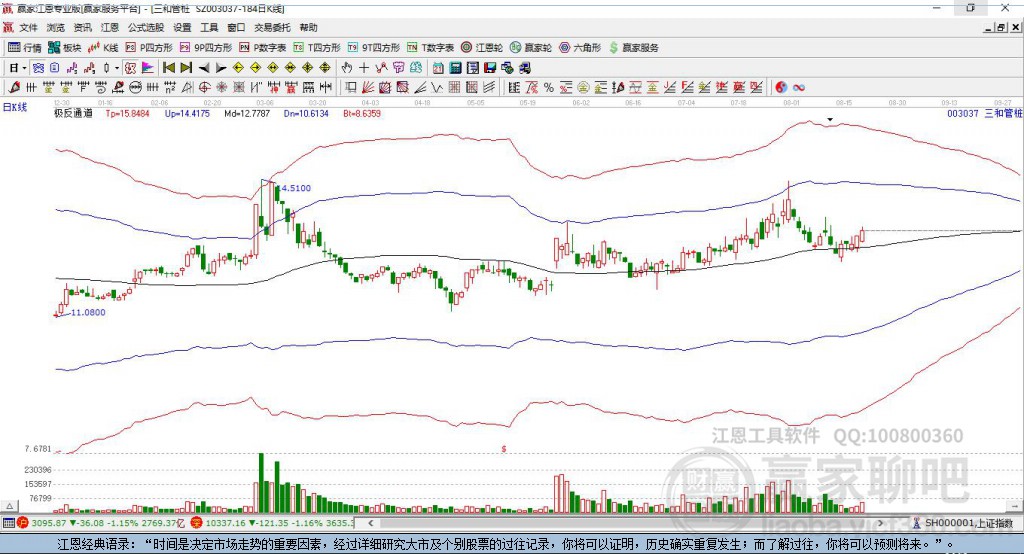The image size is (1024, 554).
Task: Click the percent sign retracement tool
Action: point(549,88)
